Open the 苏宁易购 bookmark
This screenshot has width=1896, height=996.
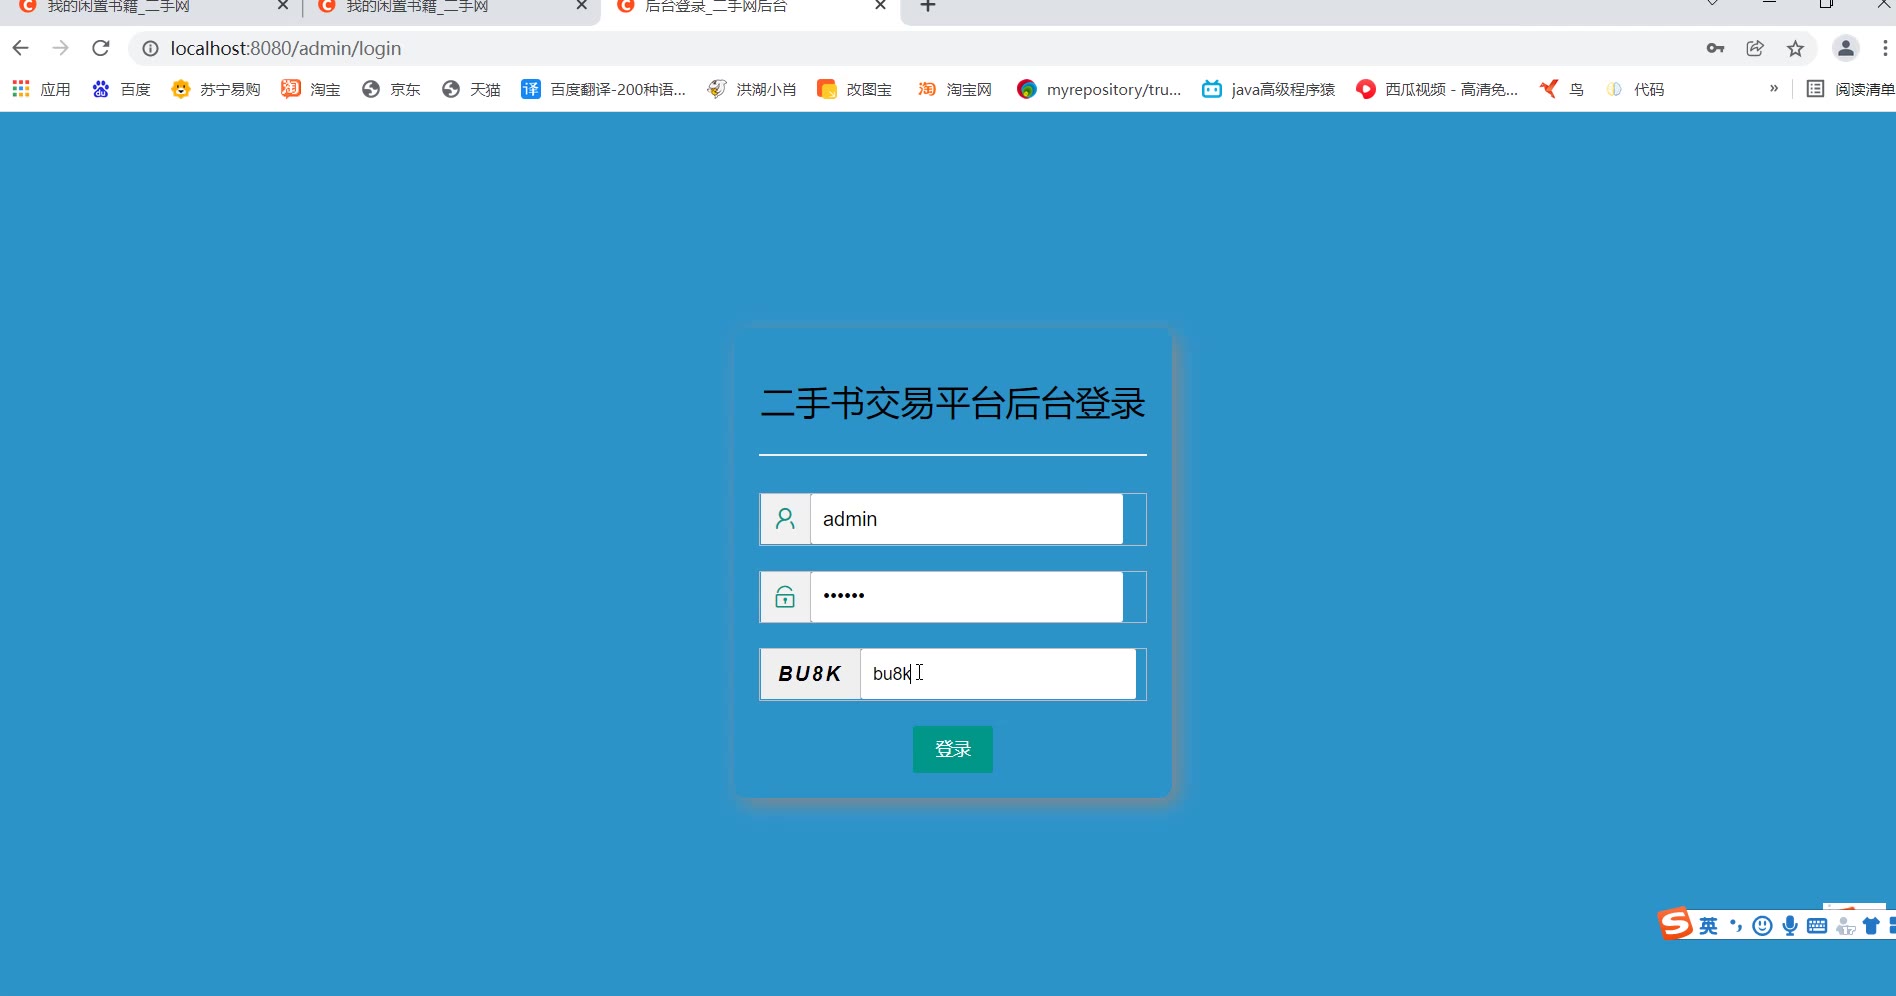(x=216, y=89)
